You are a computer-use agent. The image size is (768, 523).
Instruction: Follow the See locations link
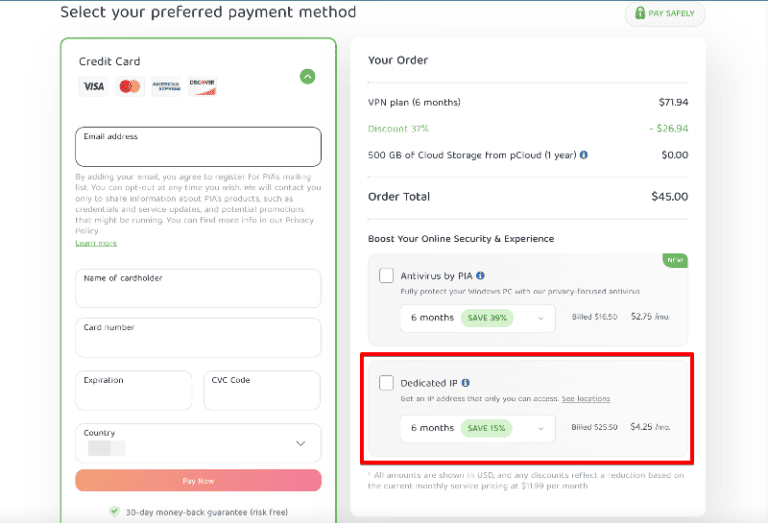[x=586, y=399]
